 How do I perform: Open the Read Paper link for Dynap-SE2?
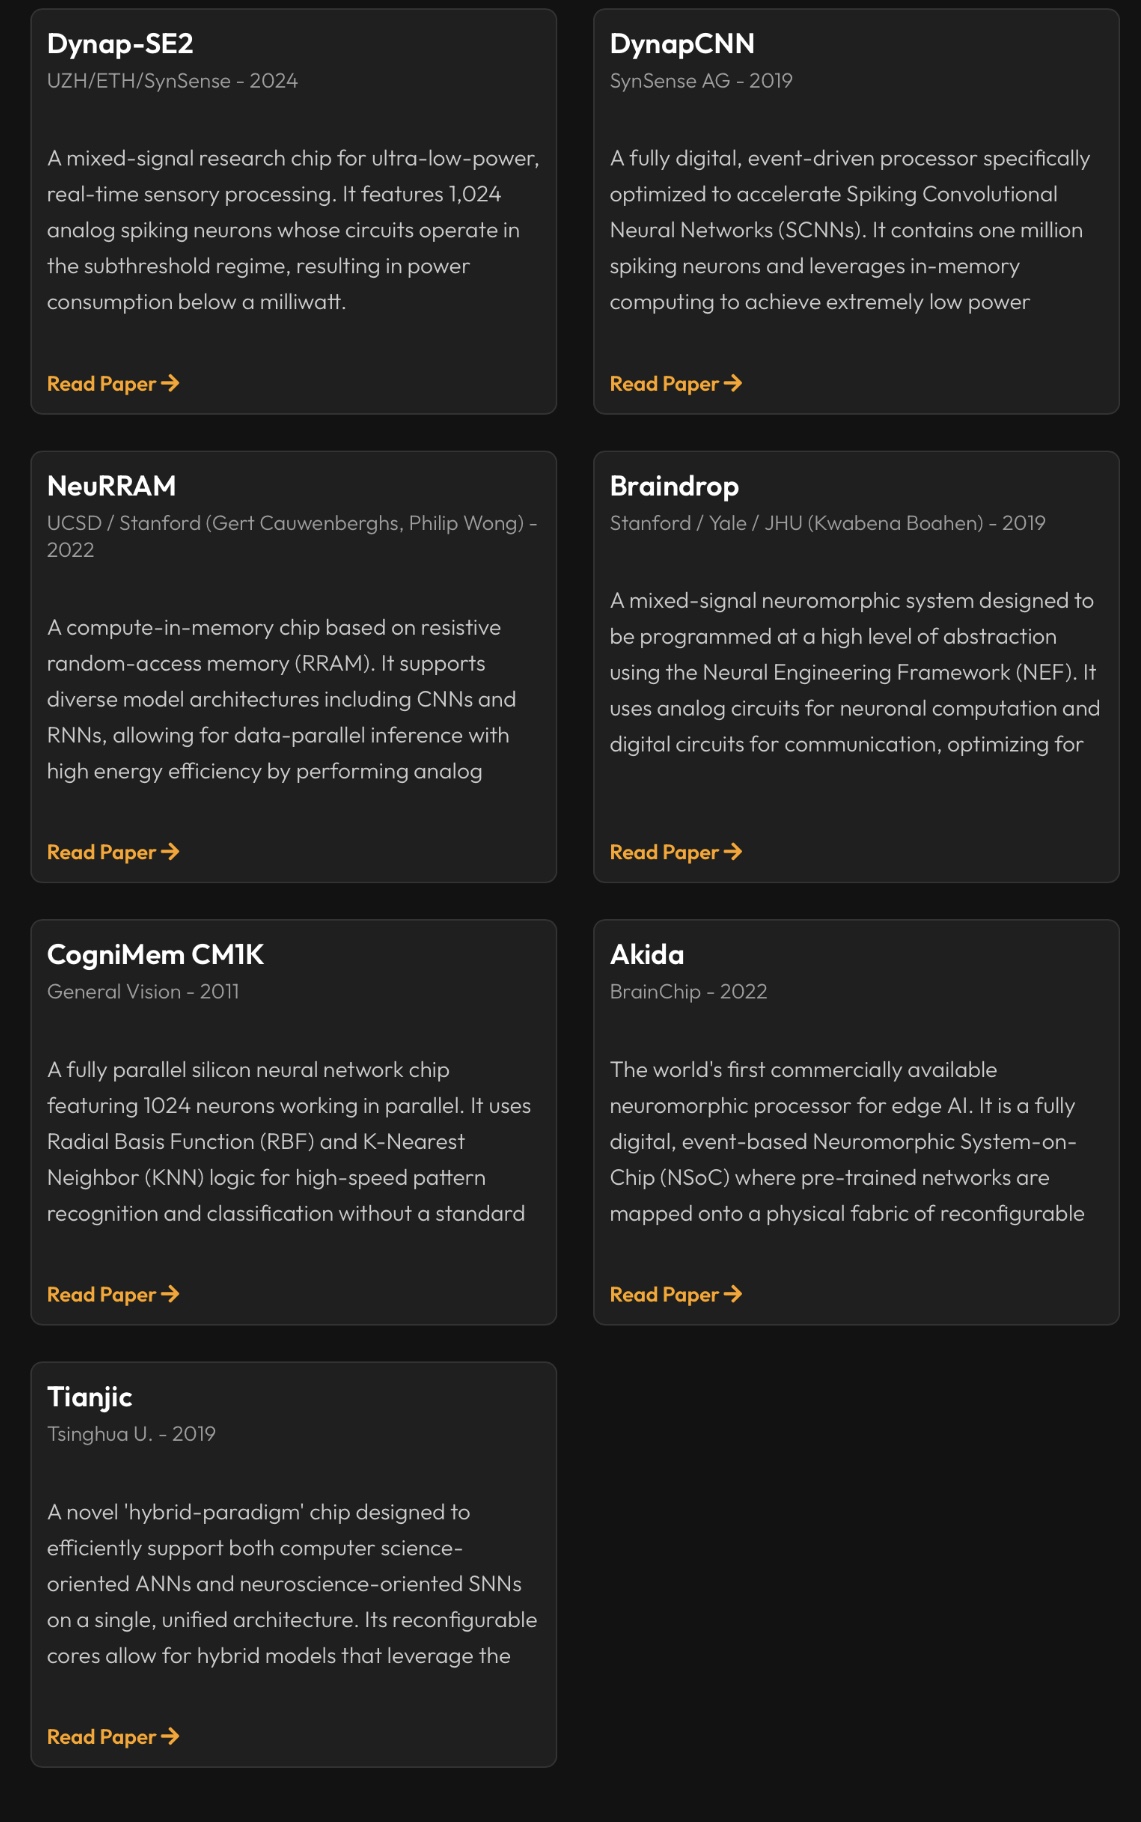(x=101, y=384)
